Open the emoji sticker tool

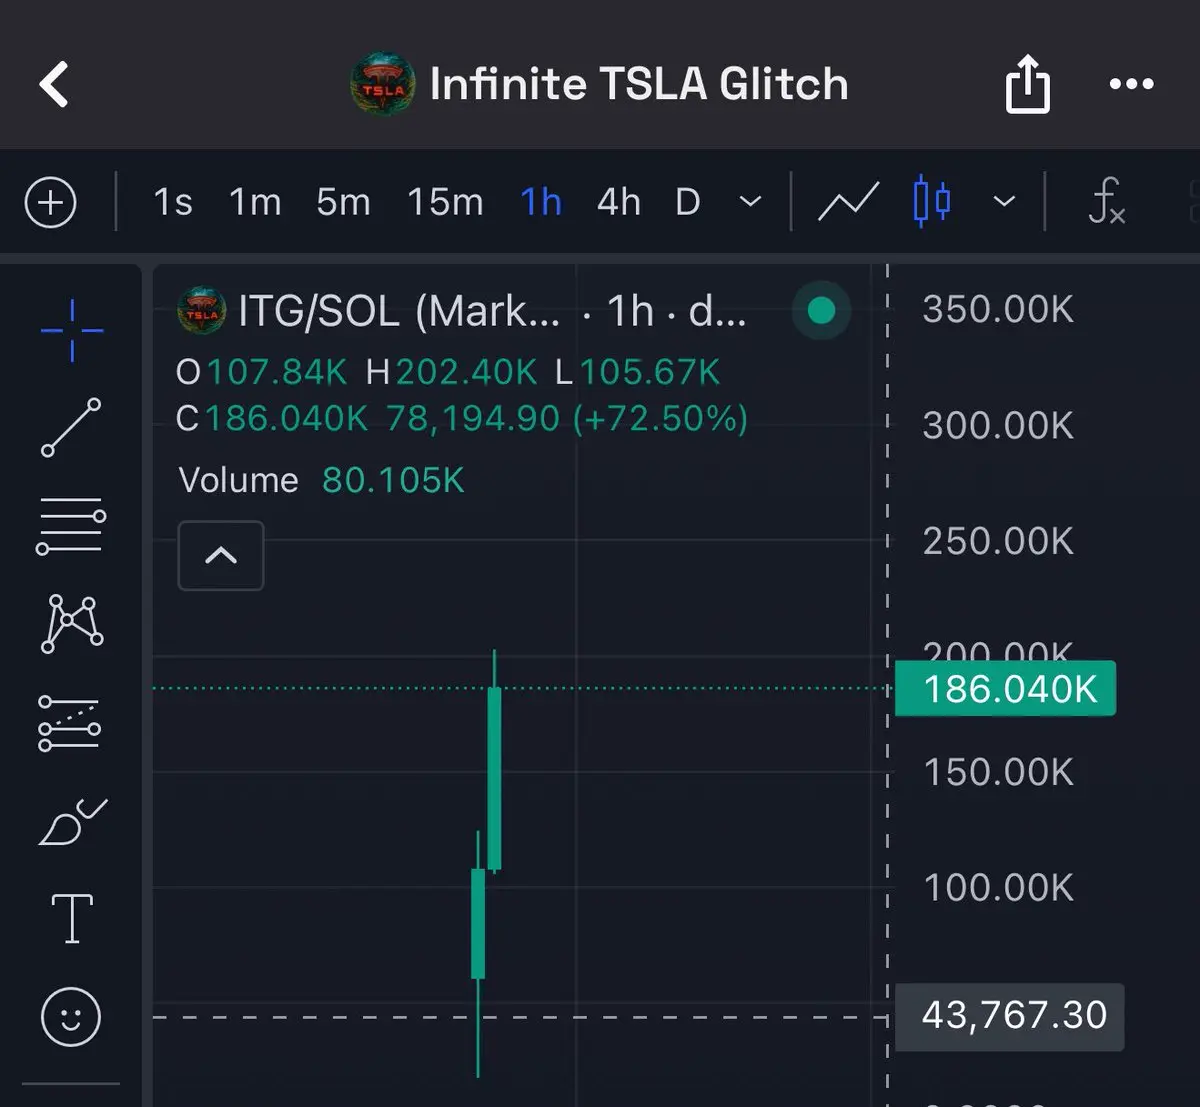(x=71, y=1017)
